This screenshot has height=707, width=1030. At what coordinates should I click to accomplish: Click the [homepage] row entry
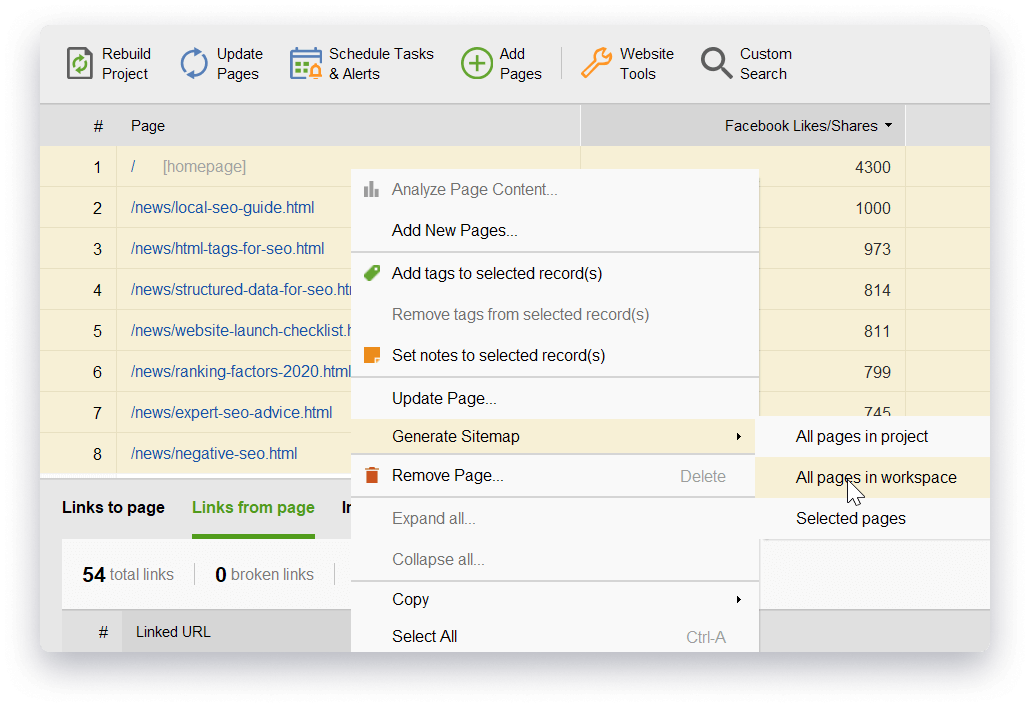click(x=204, y=167)
